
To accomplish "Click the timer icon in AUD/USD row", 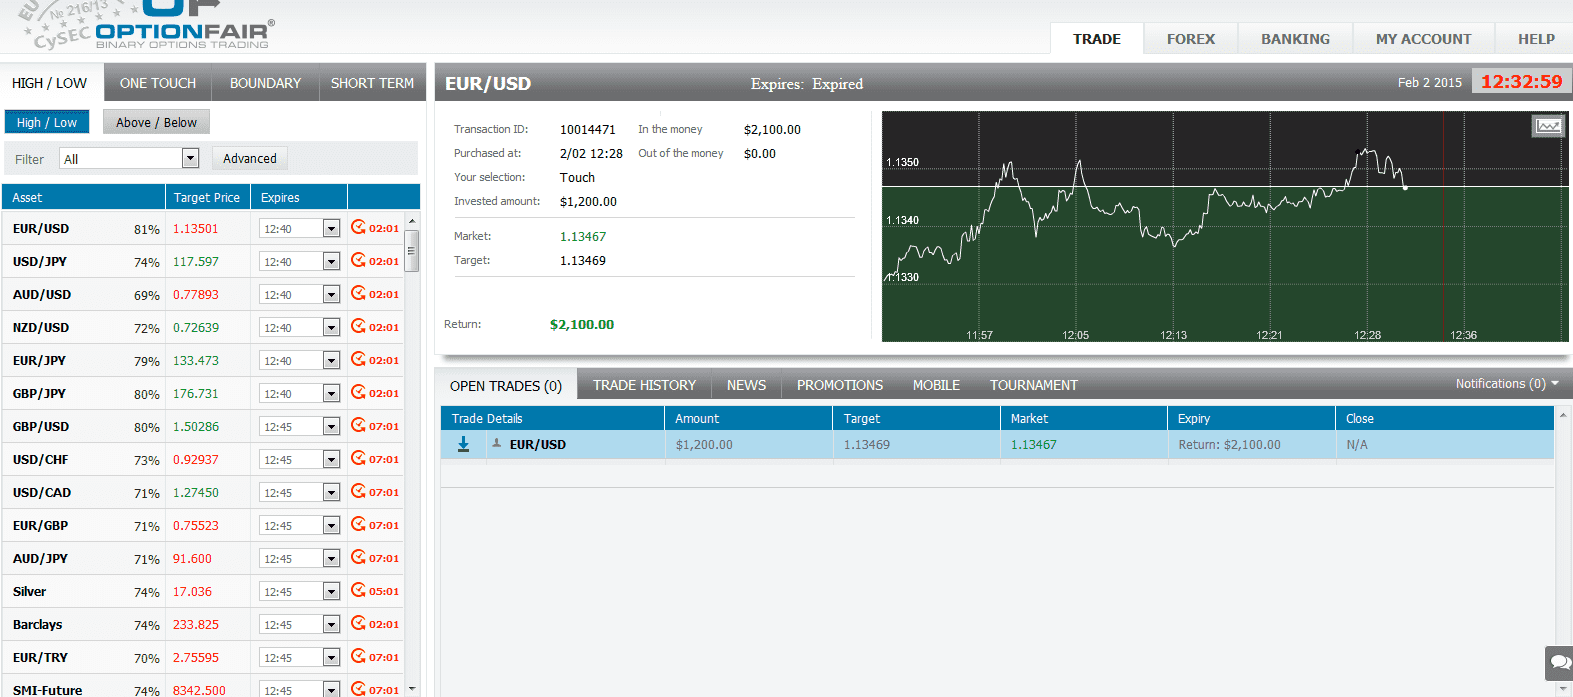I will point(358,293).
